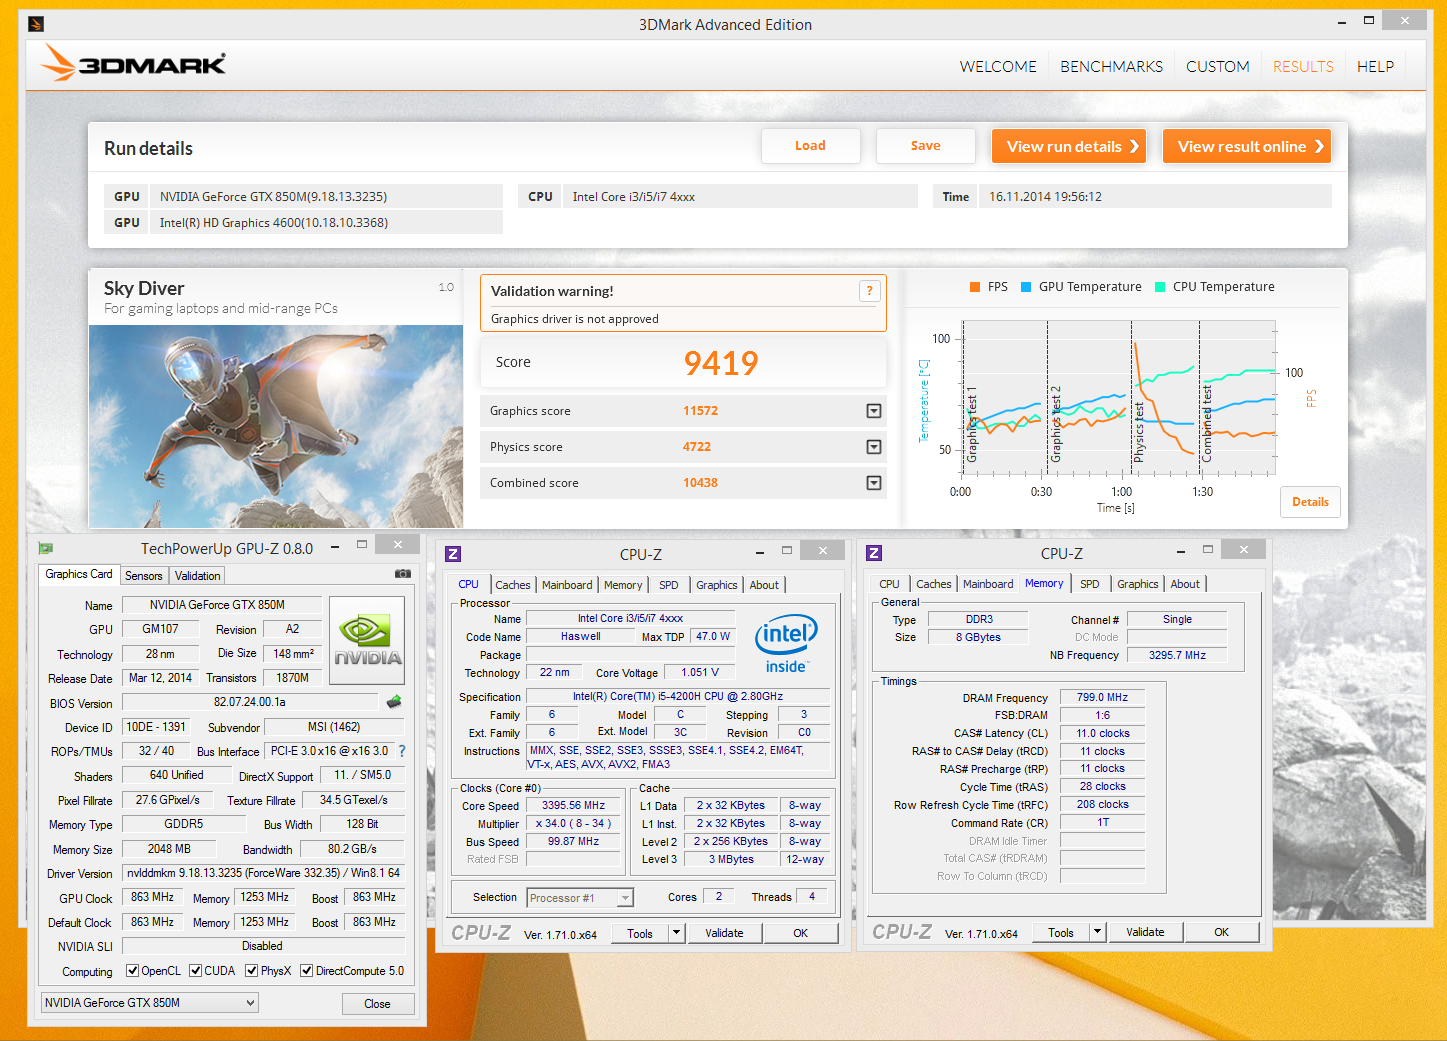Expand the Graphics score details
The width and height of the screenshot is (1447, 1041).
click(x=874, y=411)
